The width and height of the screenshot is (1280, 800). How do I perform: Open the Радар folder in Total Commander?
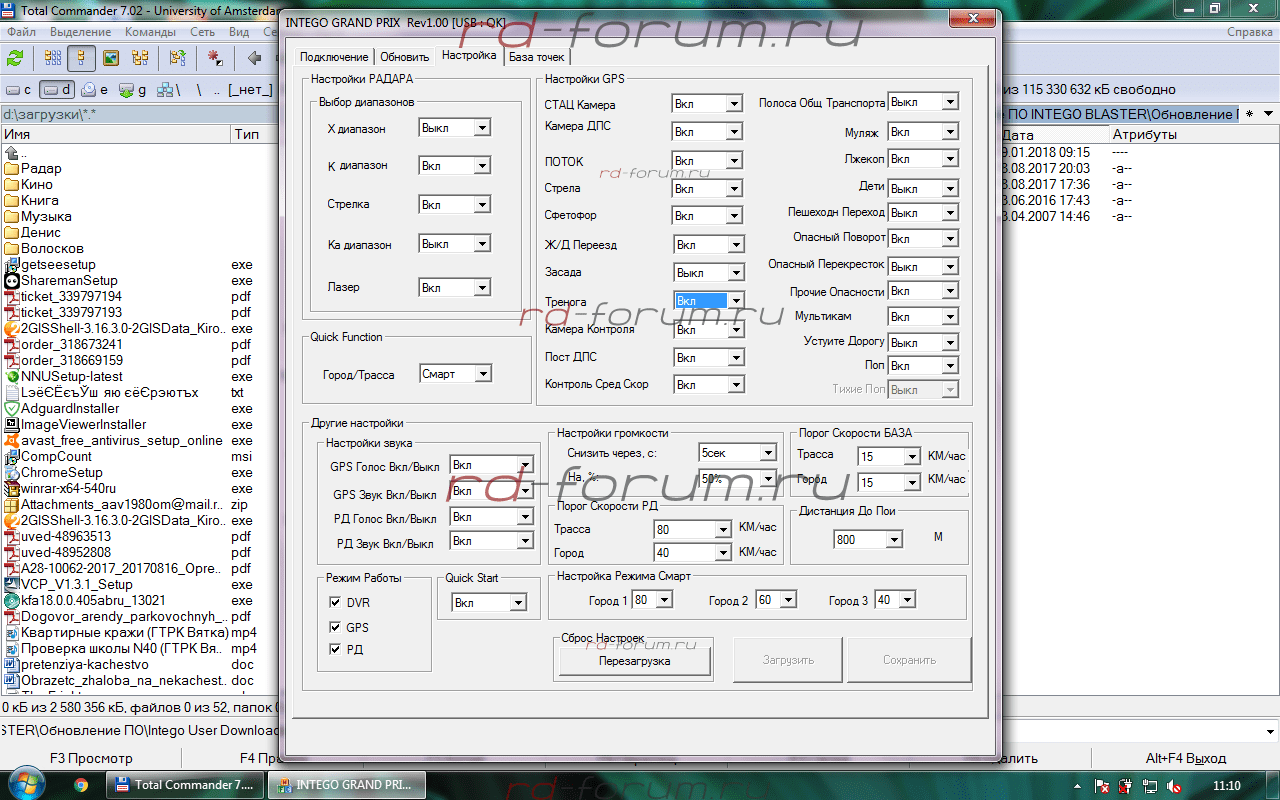(x=41, y=168)
